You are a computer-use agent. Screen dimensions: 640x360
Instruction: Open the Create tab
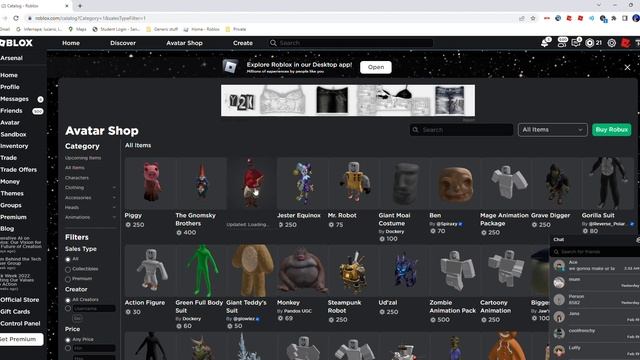[243, 43]
